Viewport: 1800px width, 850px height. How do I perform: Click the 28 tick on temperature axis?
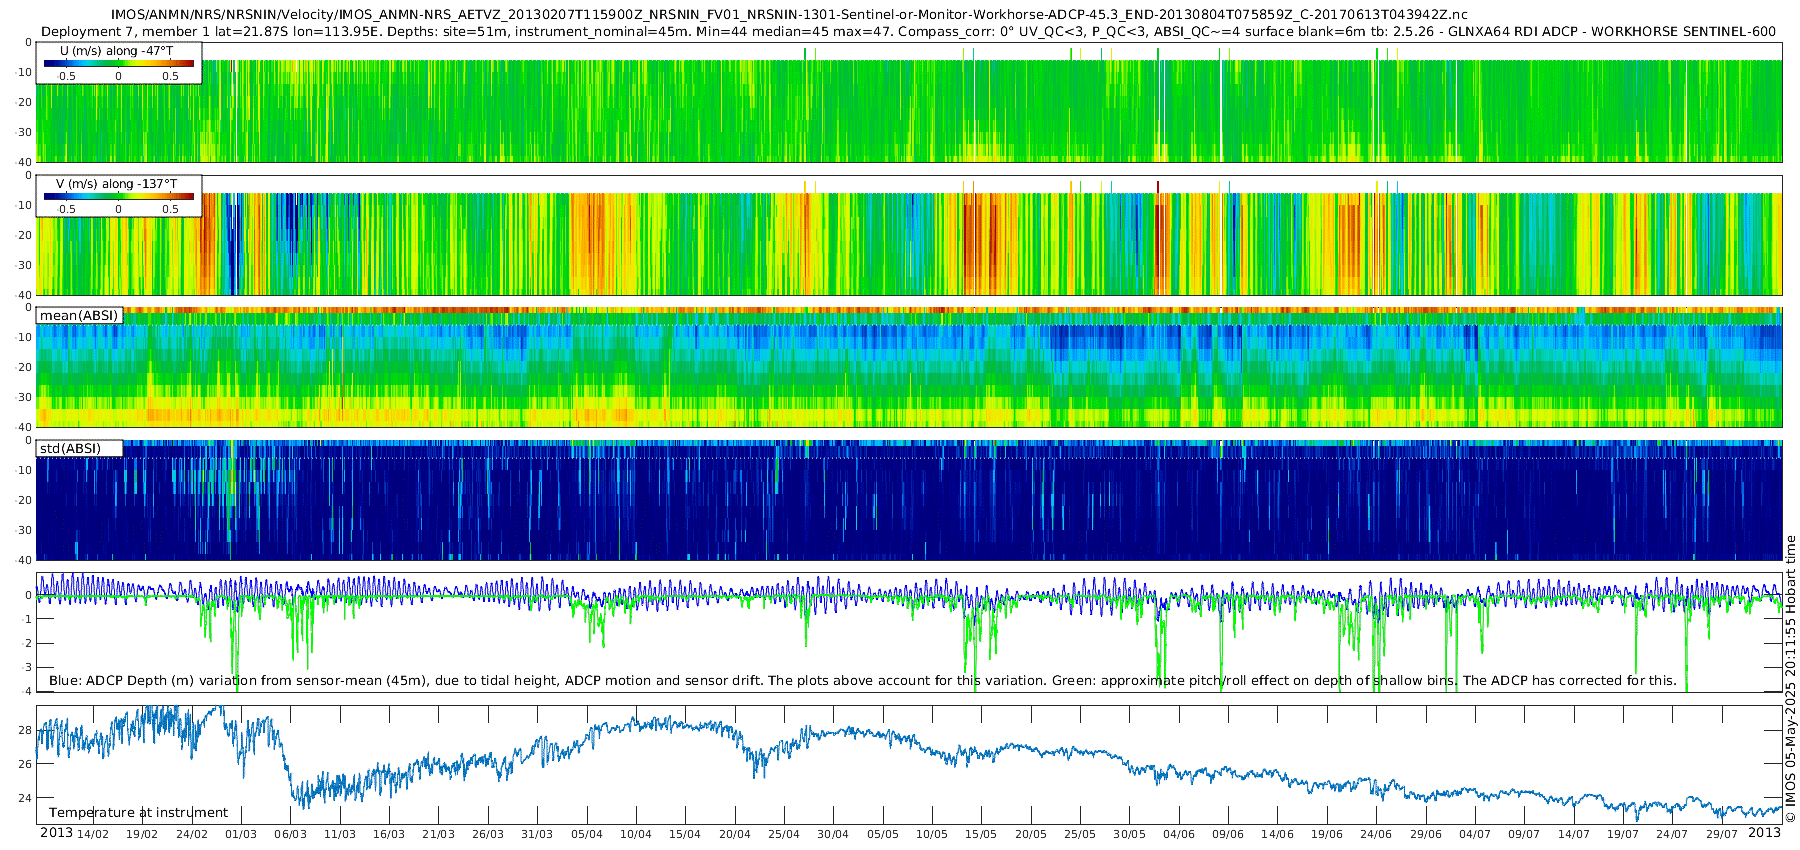click(25, 730)
